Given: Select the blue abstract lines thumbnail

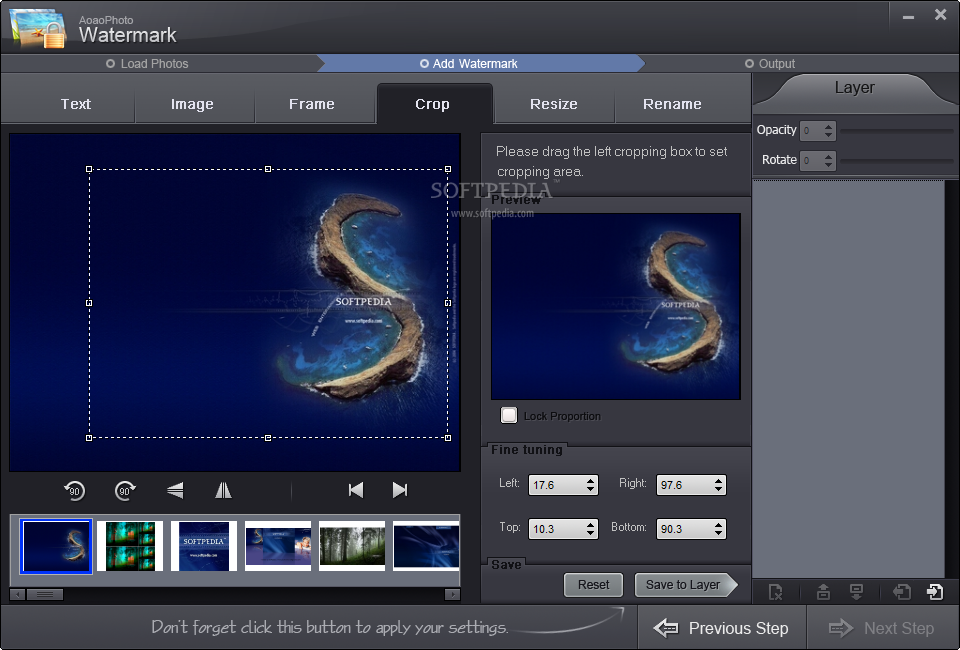Looking at the screenshot, I should click(x=426, y=546).
